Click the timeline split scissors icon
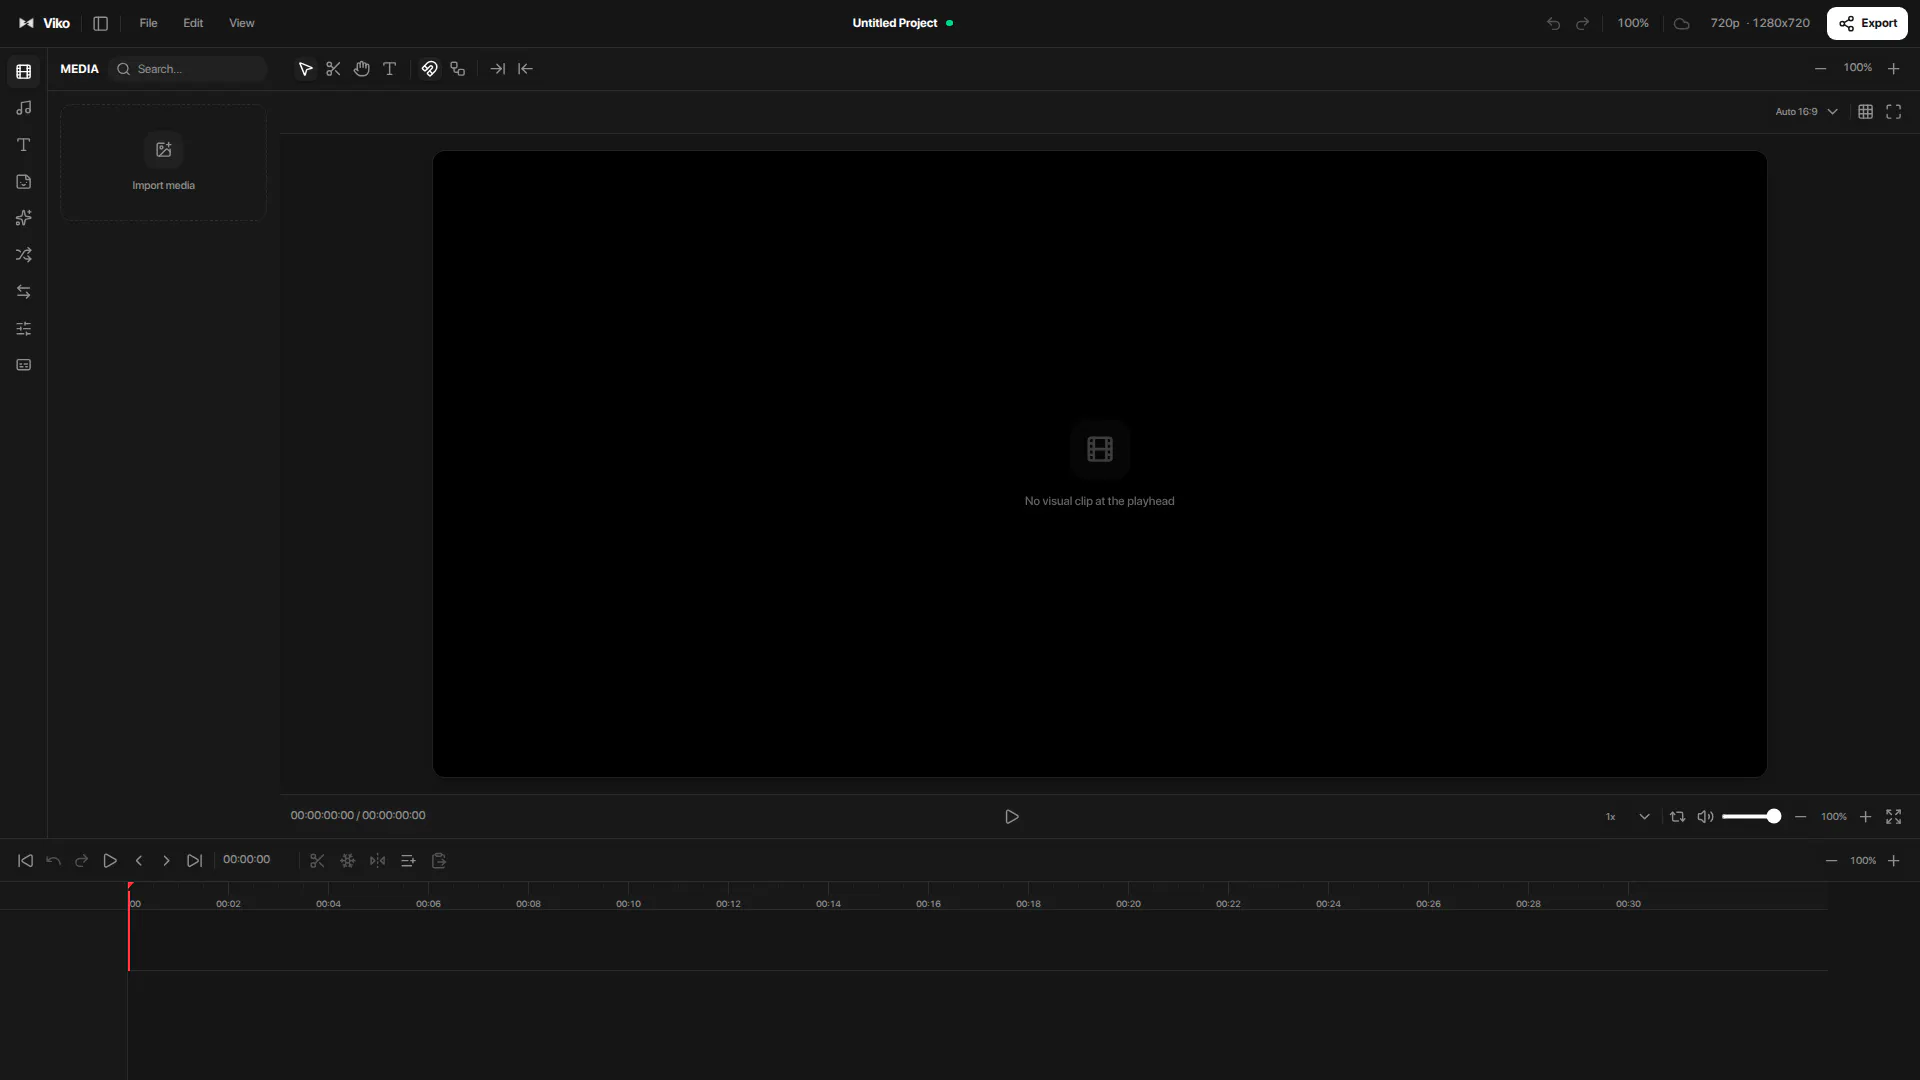 point(317,861)
